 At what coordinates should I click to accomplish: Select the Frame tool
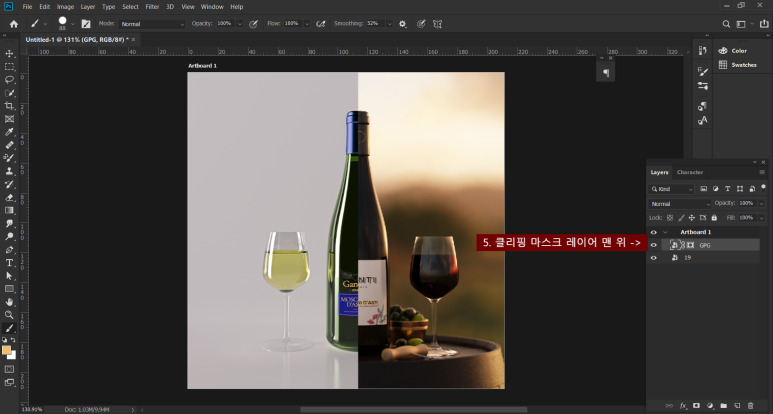tap(9, 119)
